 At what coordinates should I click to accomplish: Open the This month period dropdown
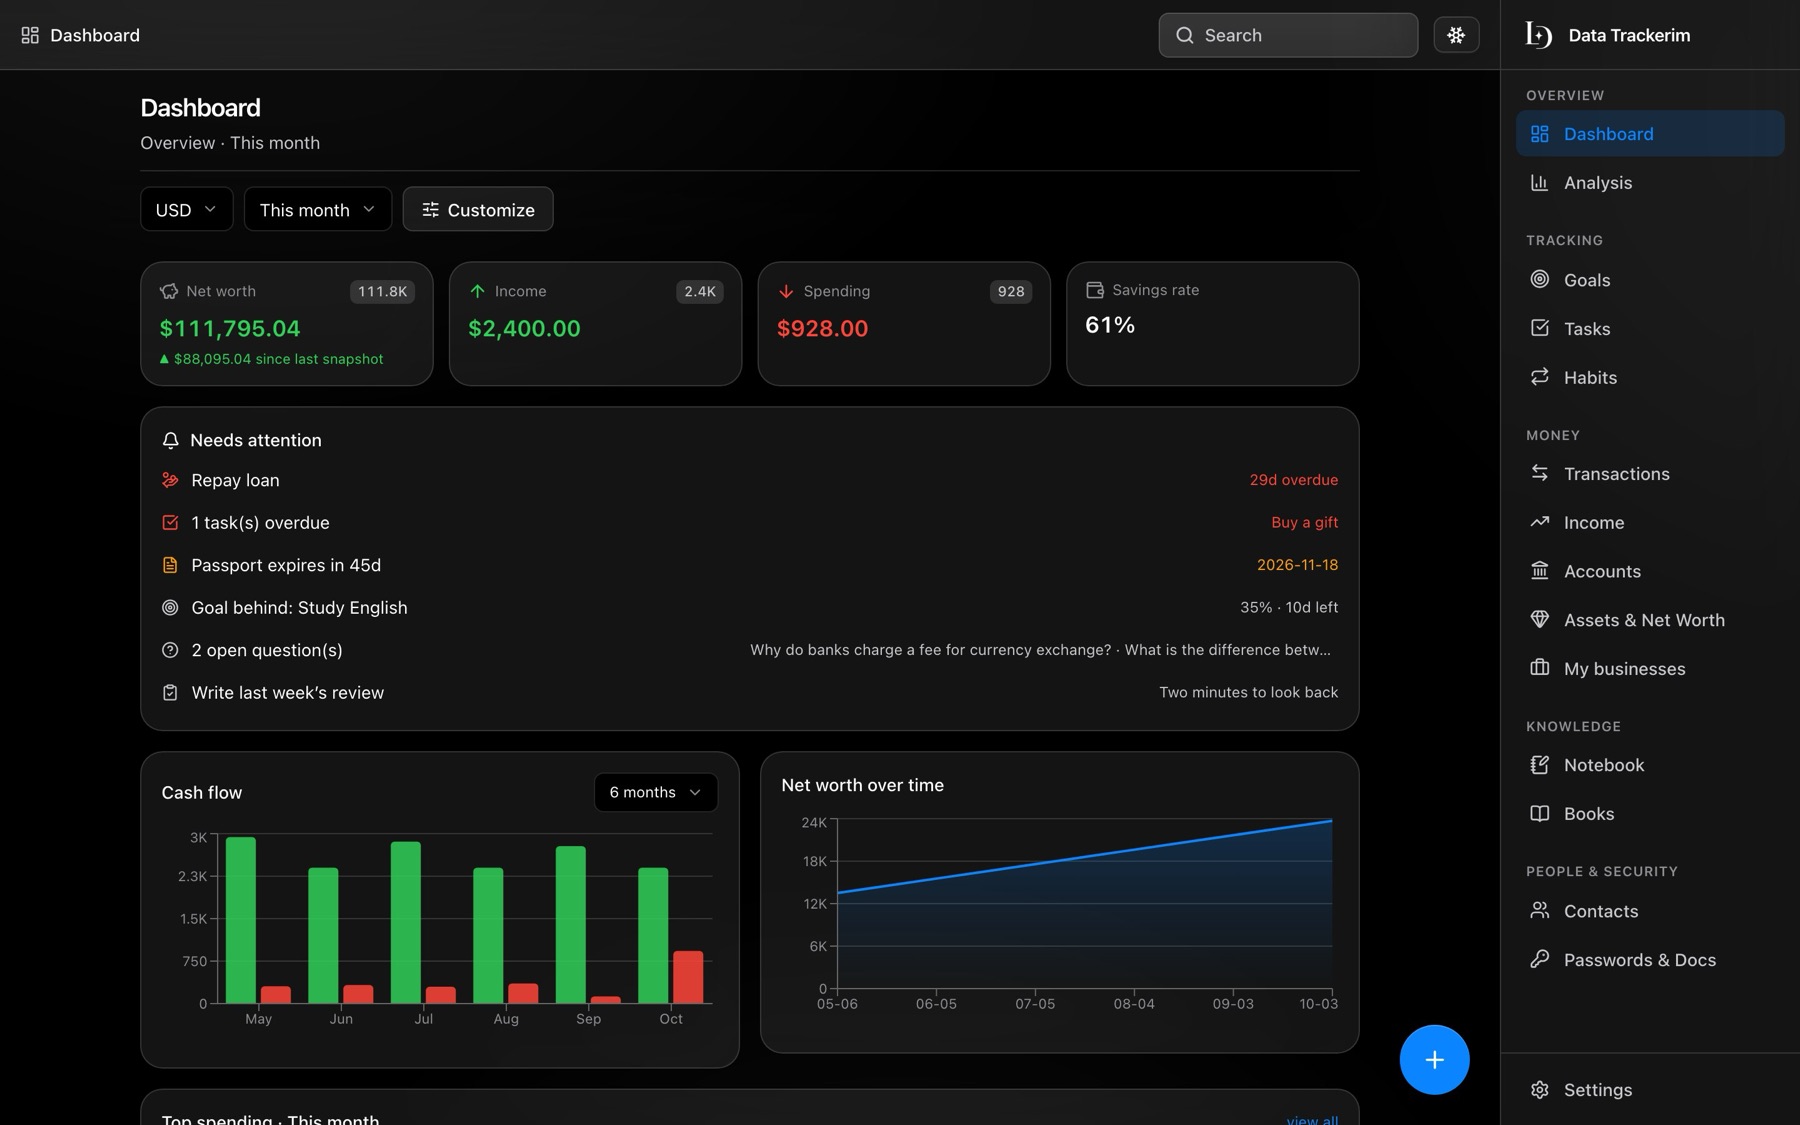318,209
